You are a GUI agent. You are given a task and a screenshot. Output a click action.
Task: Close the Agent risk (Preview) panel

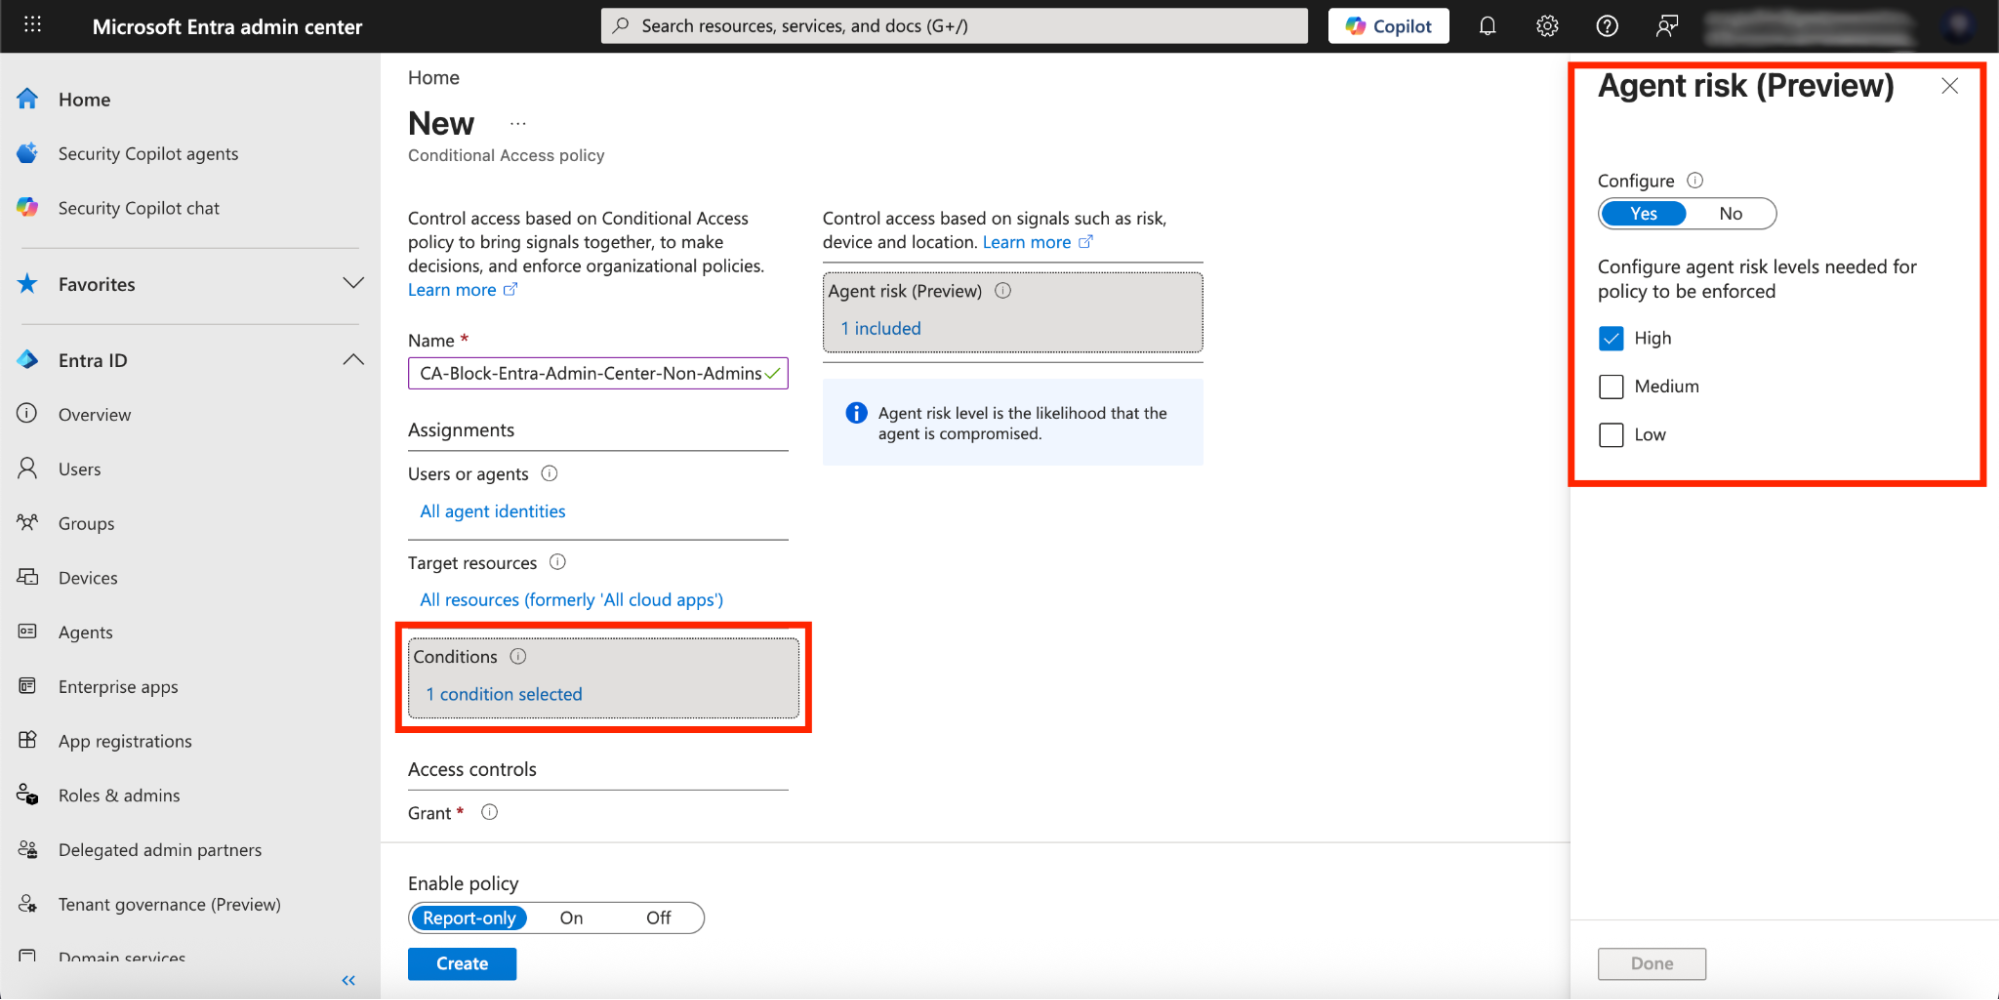tap(1949, 86)
